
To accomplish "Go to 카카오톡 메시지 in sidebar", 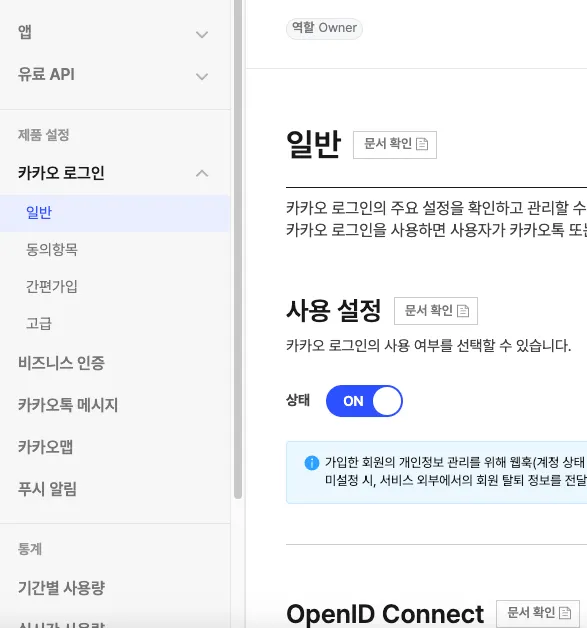I will (68, 405).
